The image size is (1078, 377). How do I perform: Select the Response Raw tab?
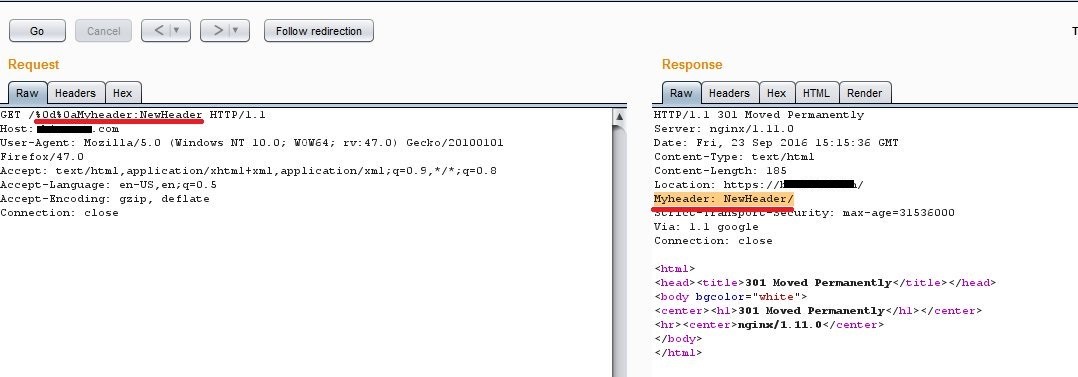click(x=681, y=93)
